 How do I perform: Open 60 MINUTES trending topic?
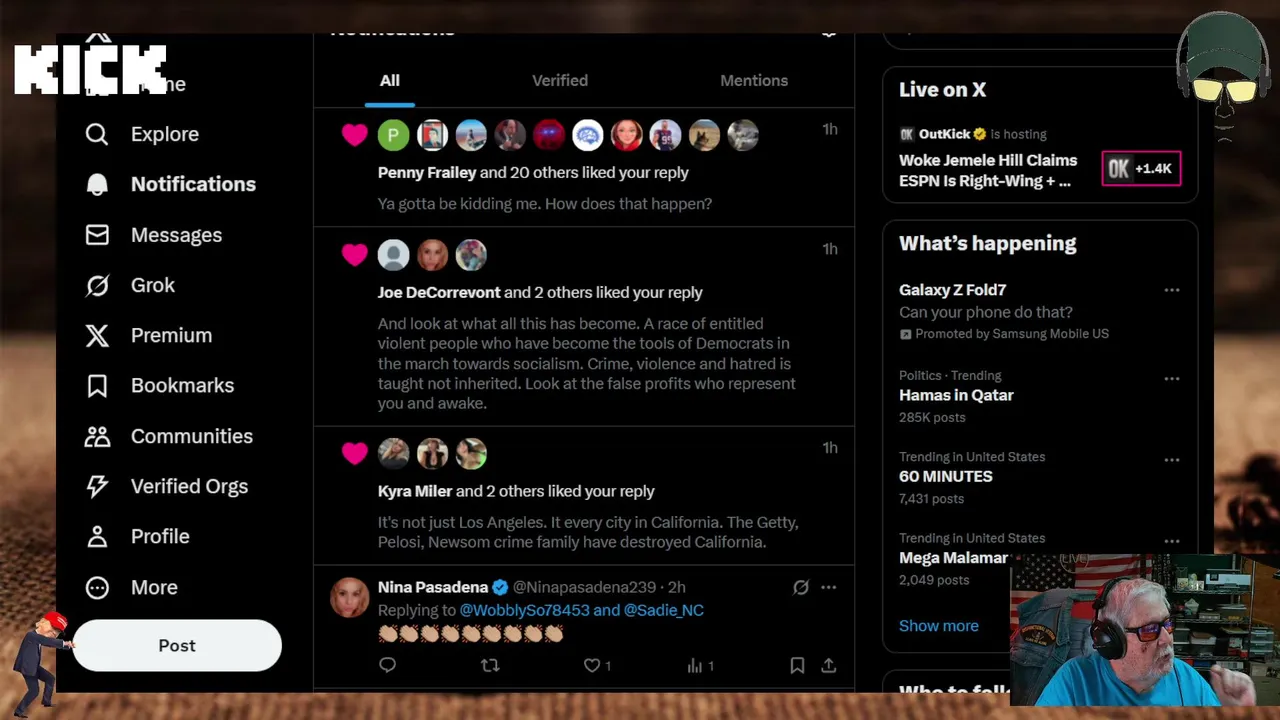[x=946, y=477]
